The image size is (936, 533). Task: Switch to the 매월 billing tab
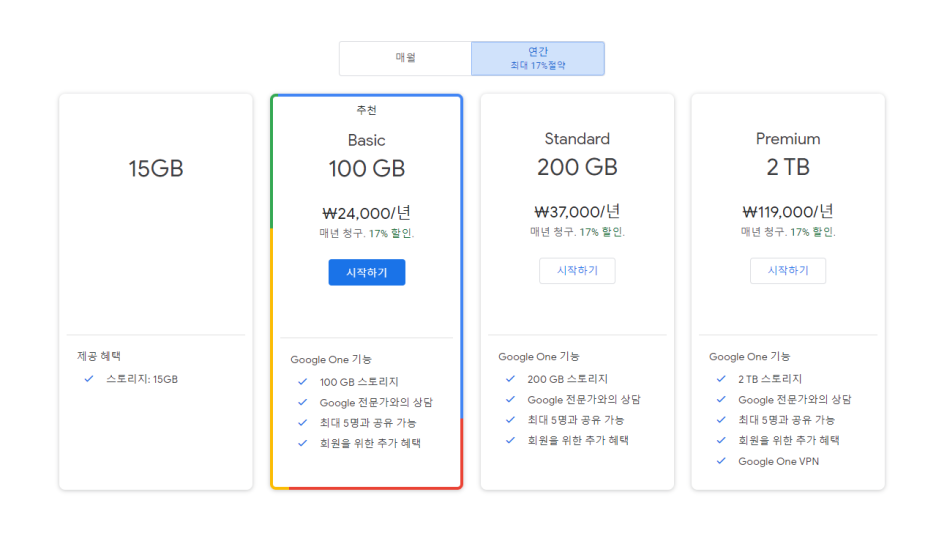tap(405, 58)
